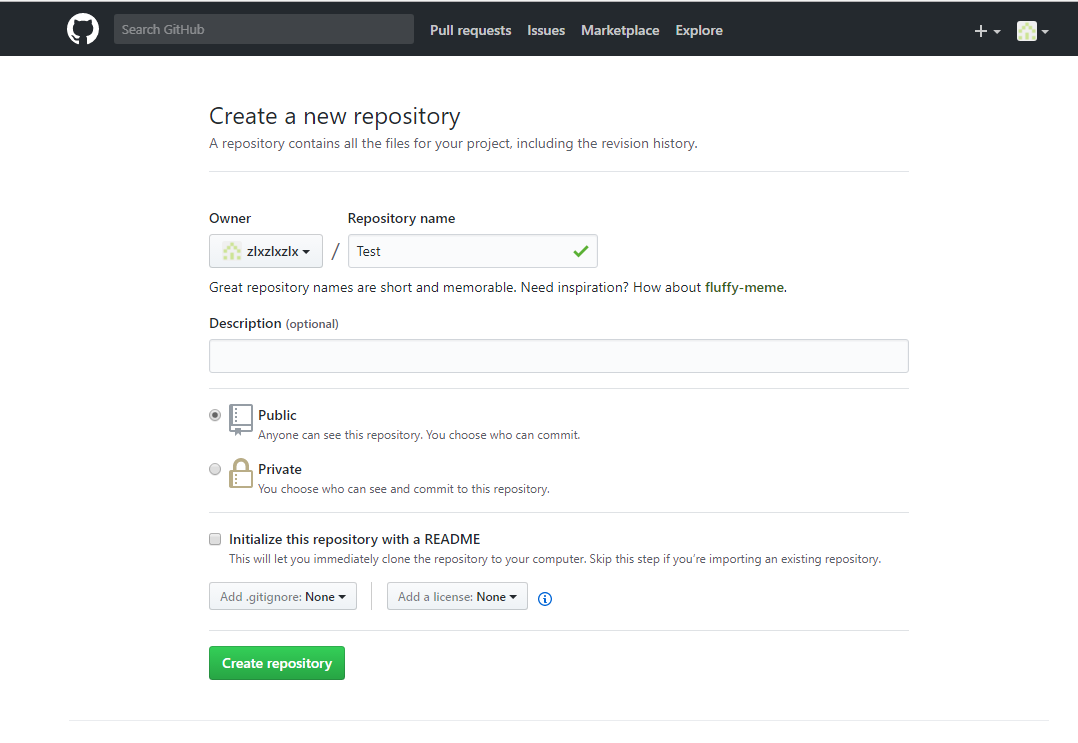This screenshot has height=743, width=1078.
Task: Focus the Search GitHub field
Action: (x=263, y=30)
